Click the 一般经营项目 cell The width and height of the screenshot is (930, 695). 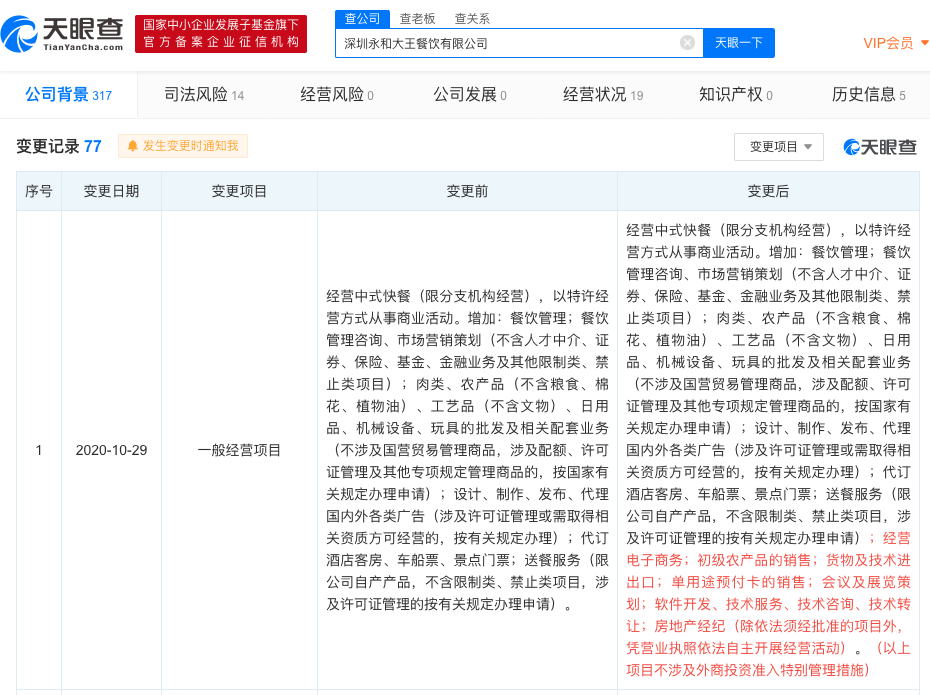tap(239, 450)
